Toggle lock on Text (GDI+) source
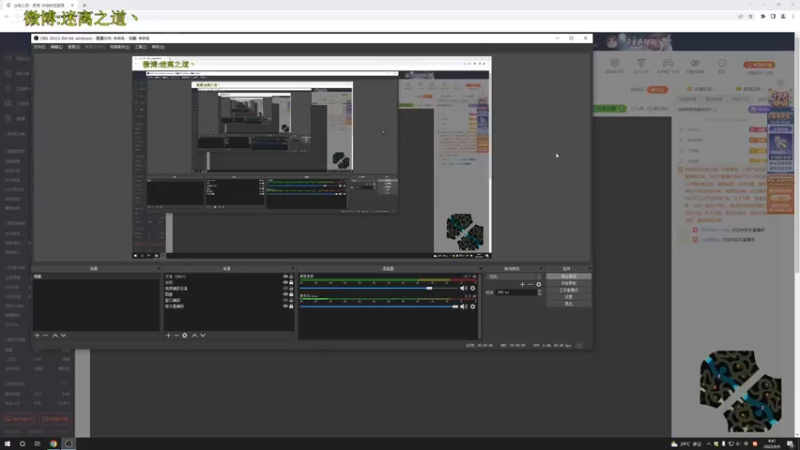800x450 pixels. pyautogui.click(x=291, y=277)
